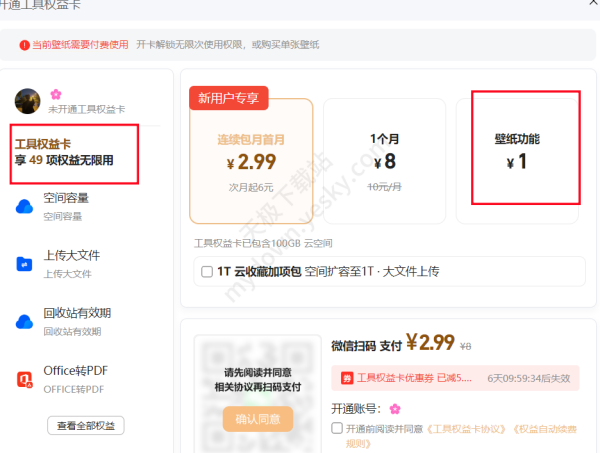Check the agreement checkbox before 开通前阅读并同意
Screen dimensions: 600x453
[x=338, y=428]
